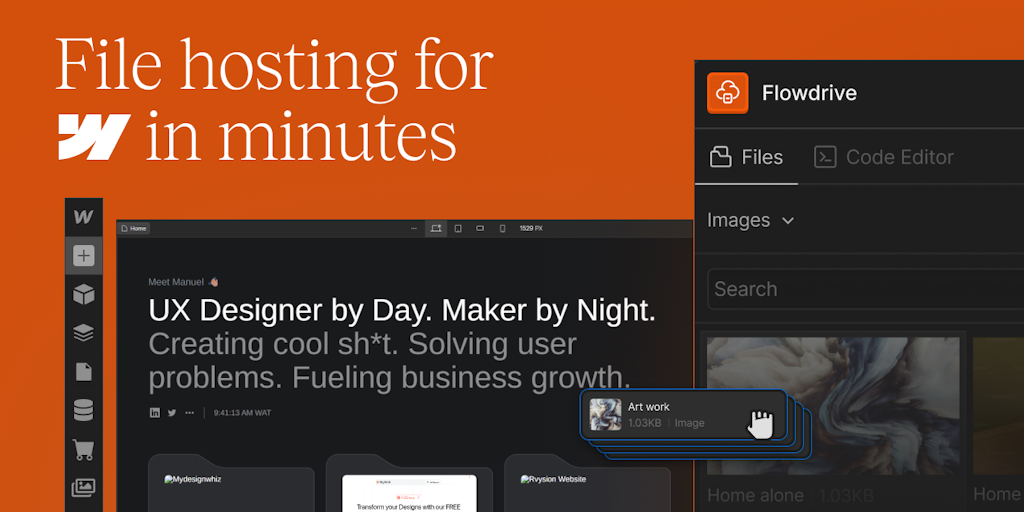Open the Mydesignwhiz project card

pyautogui.click(x=231, y=483)
